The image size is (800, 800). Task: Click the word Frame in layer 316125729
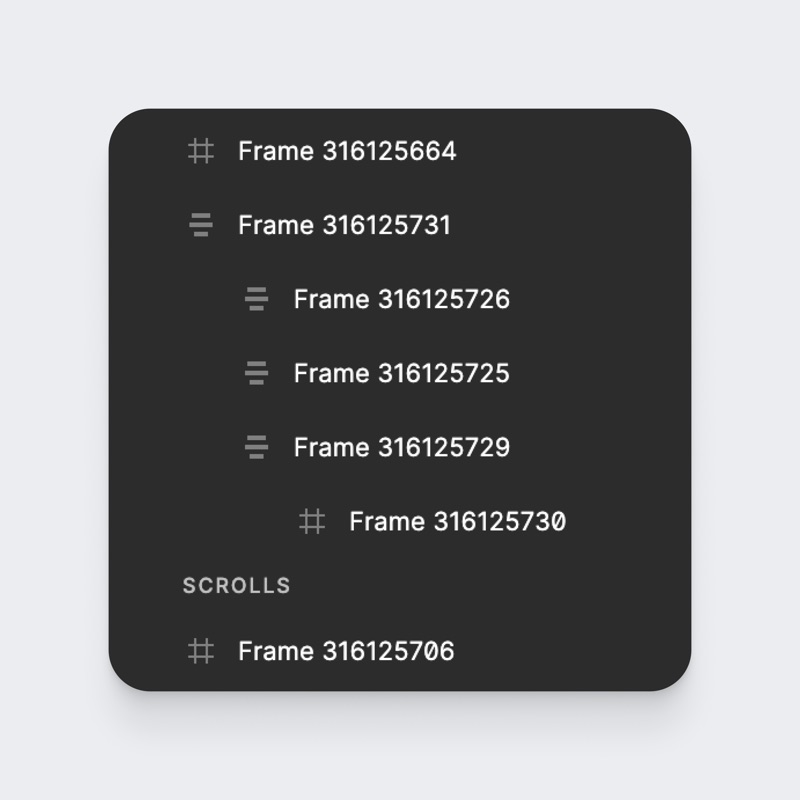point(332,447)
